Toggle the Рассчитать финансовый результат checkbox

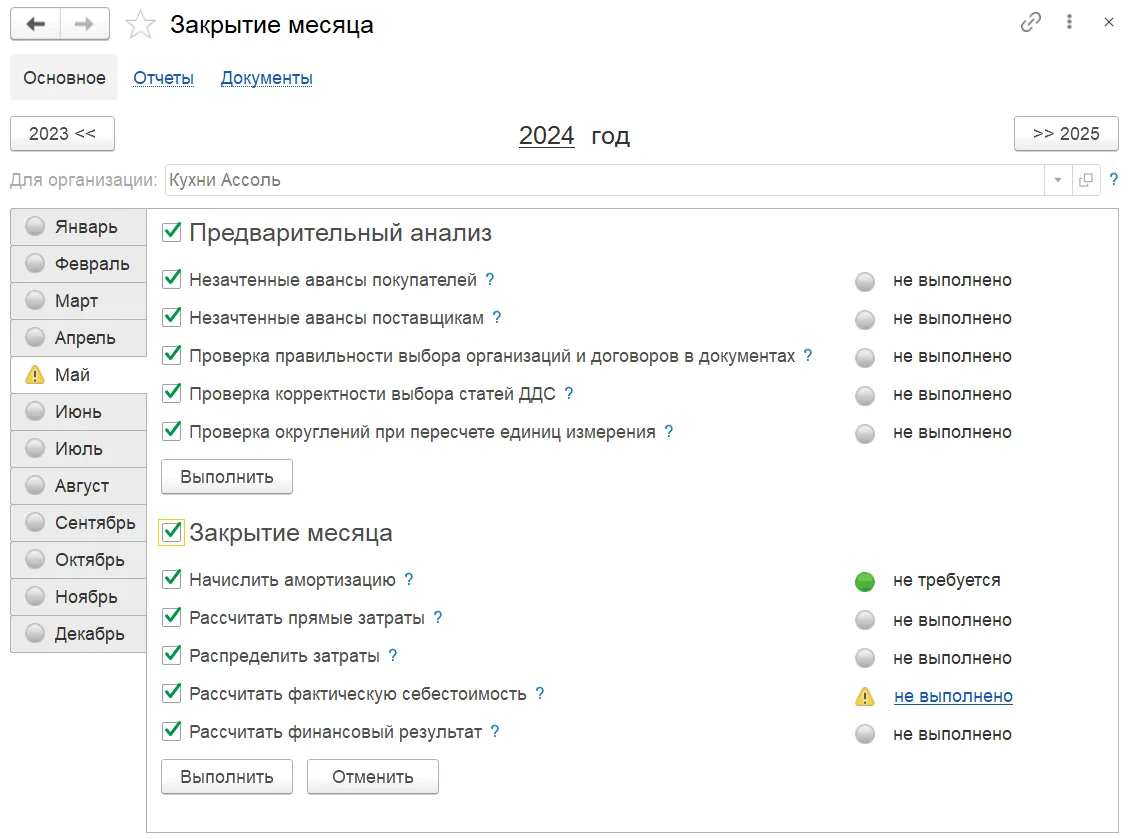point(172,731)
